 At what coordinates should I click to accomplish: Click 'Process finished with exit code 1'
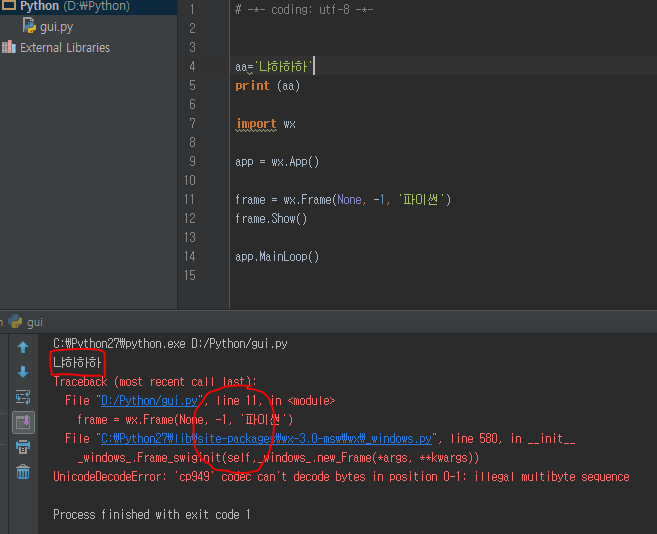pos(152,514)
